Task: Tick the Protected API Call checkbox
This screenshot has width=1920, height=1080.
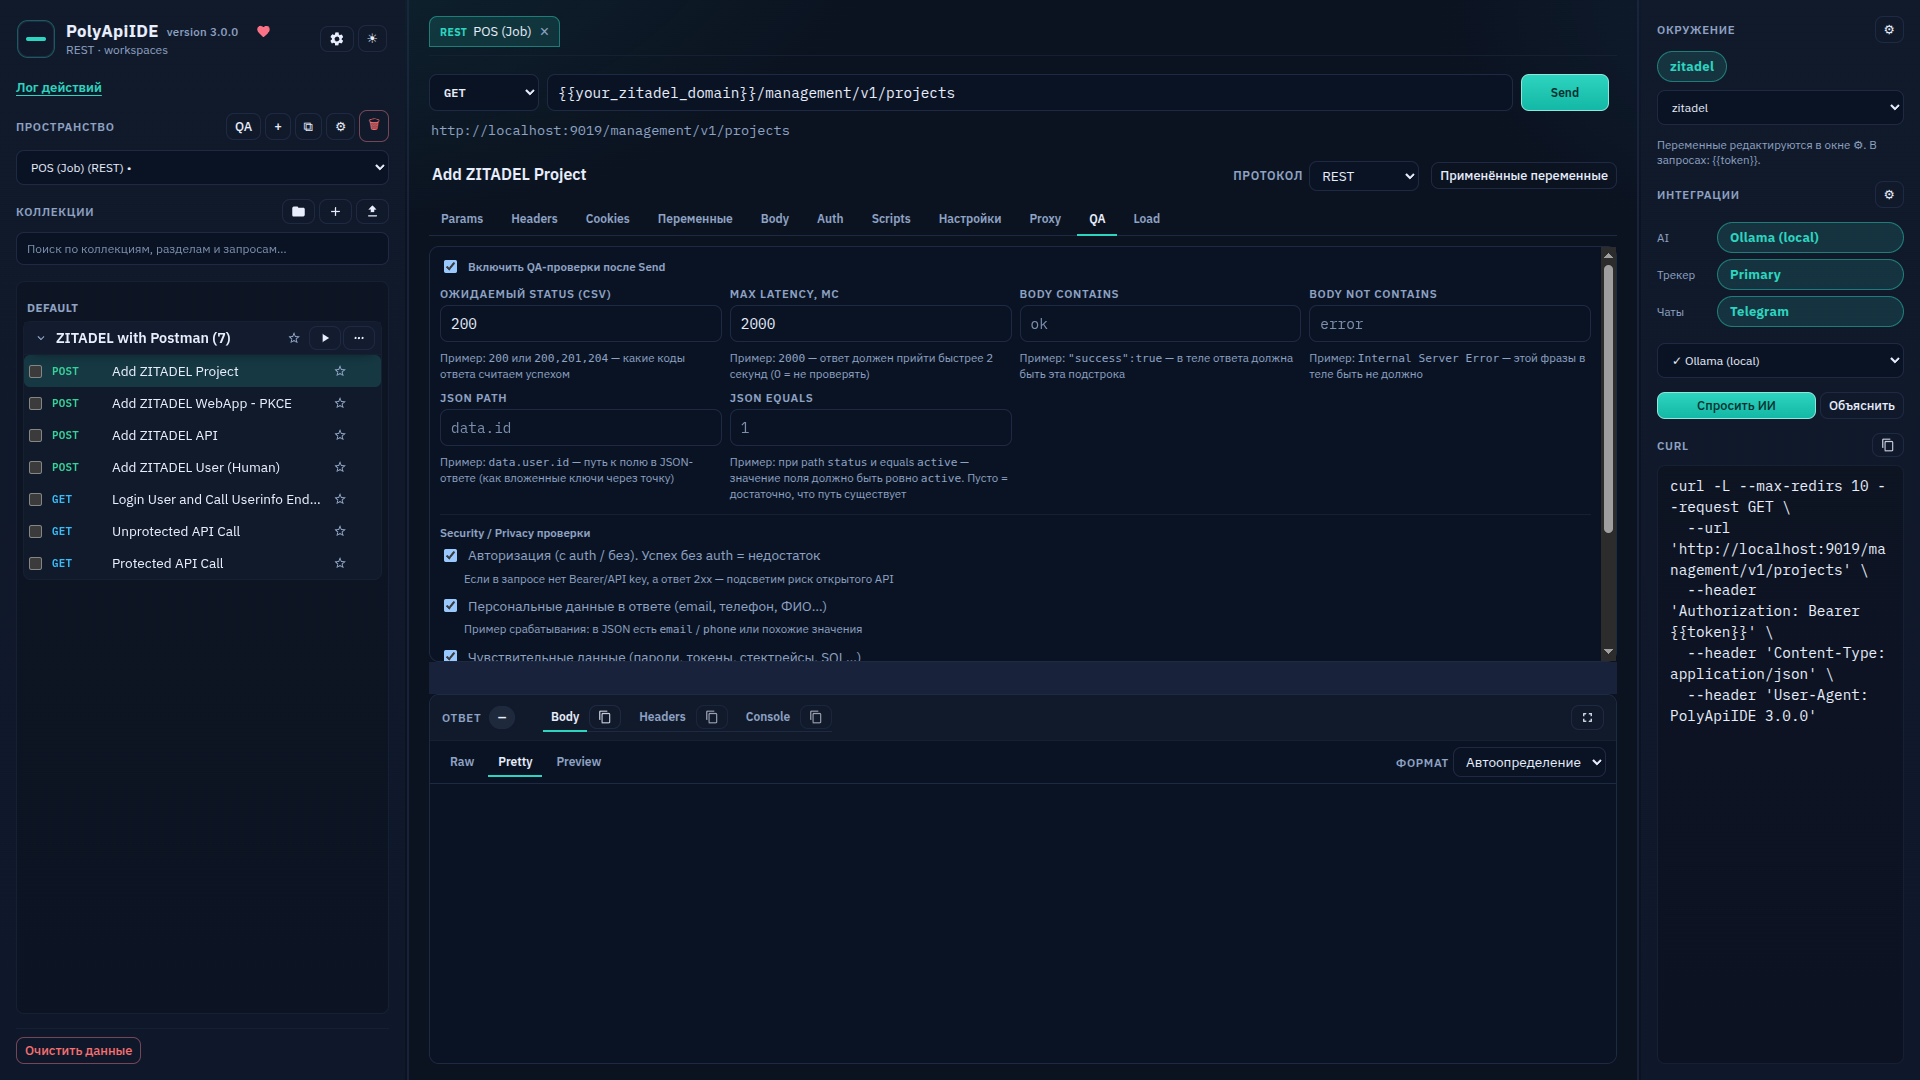Action: pos(36,564)
